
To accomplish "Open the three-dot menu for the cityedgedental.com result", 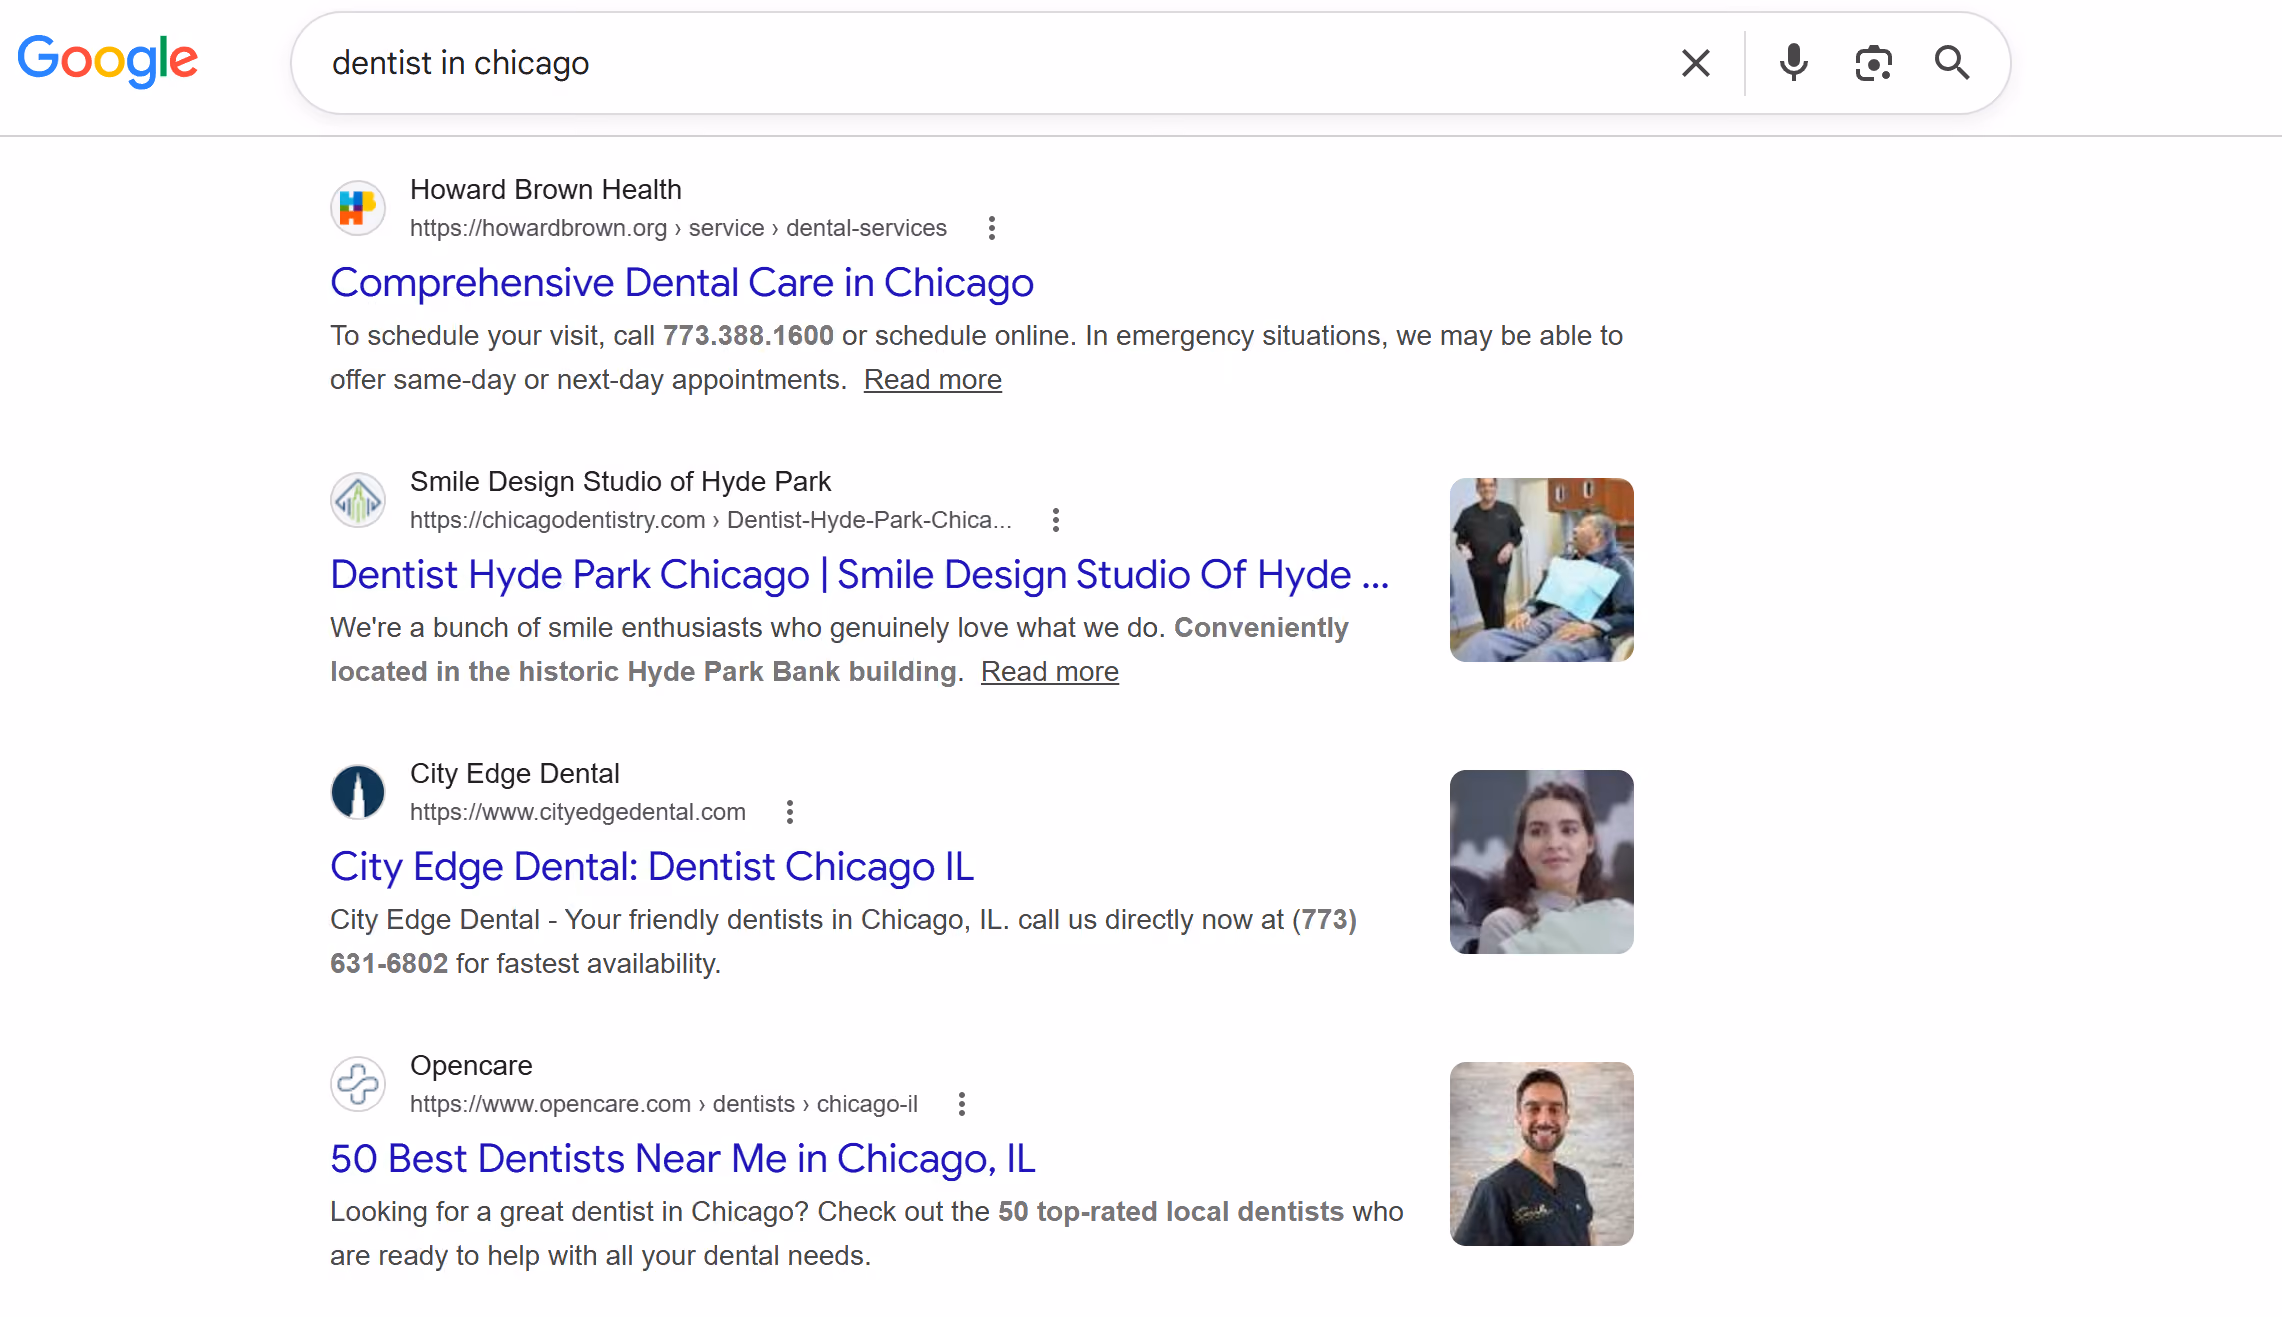I will pyautogui.click(x=790, y=812).
